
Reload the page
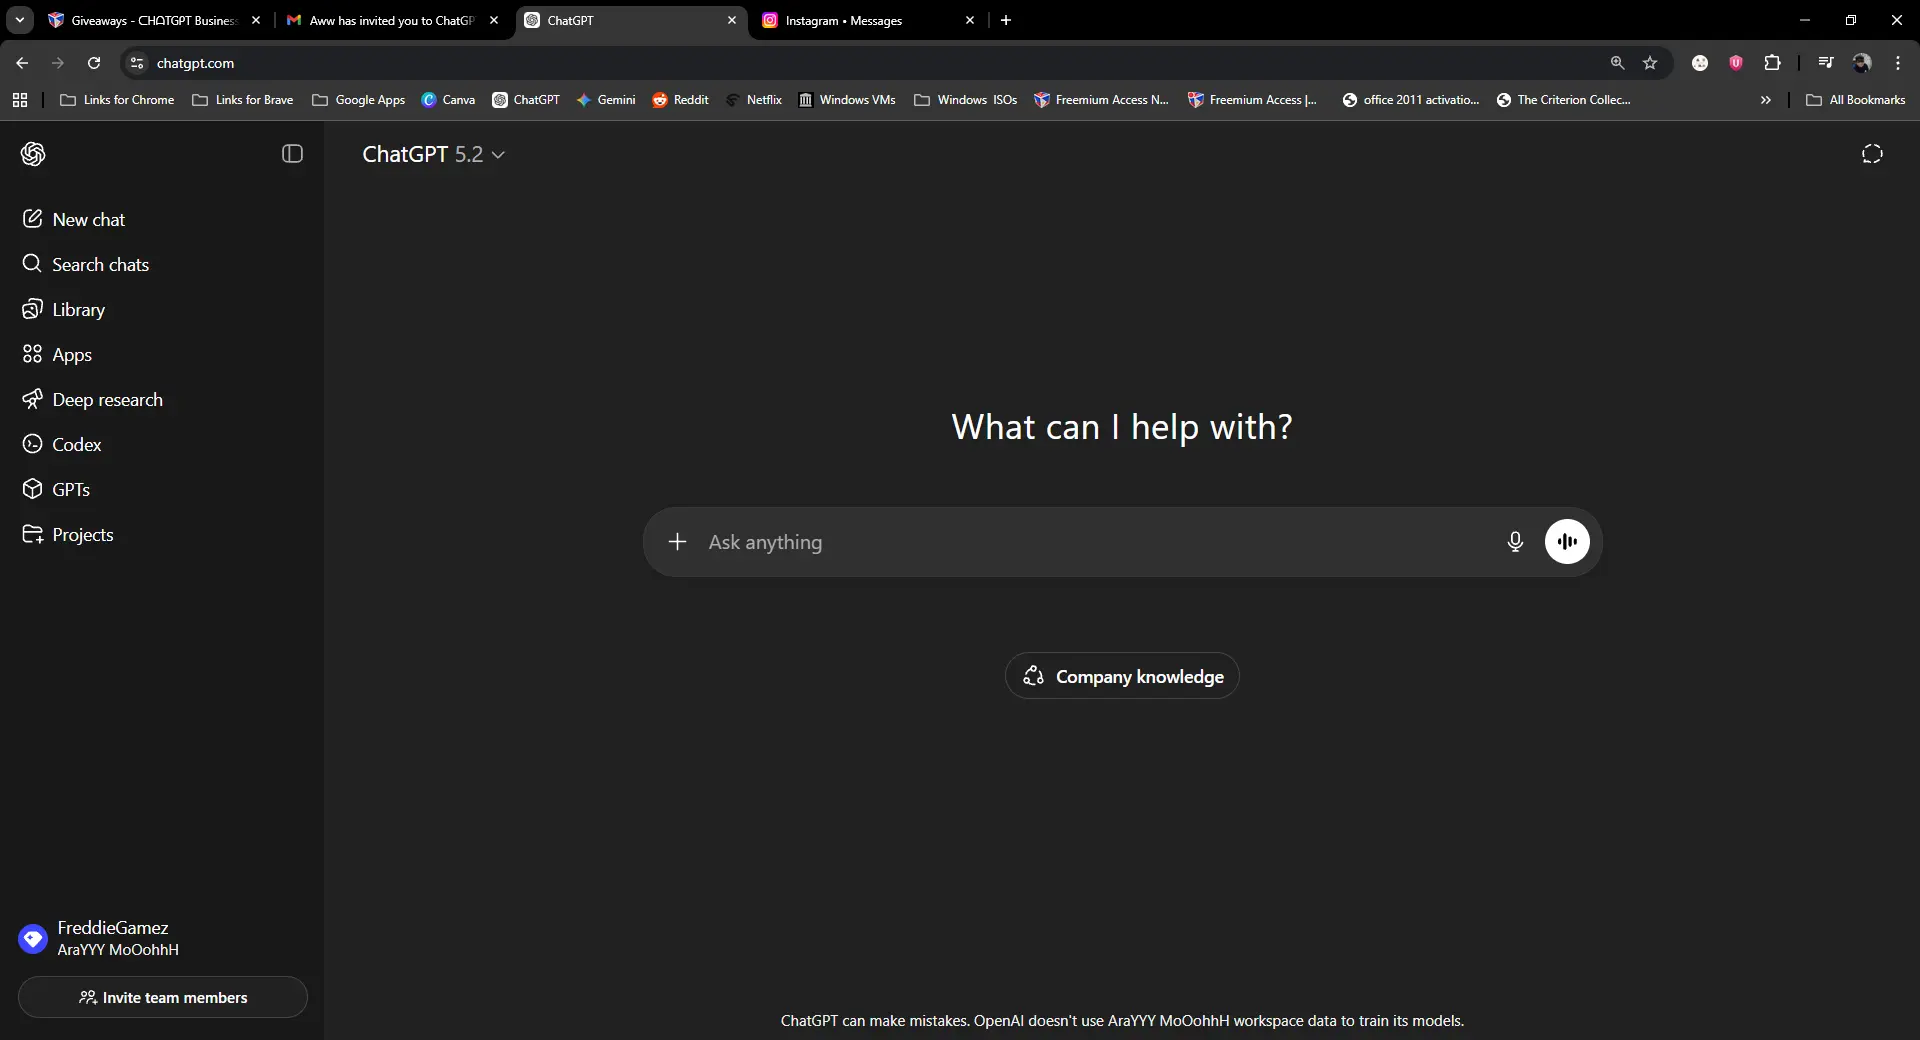click(x=94, y=63)
